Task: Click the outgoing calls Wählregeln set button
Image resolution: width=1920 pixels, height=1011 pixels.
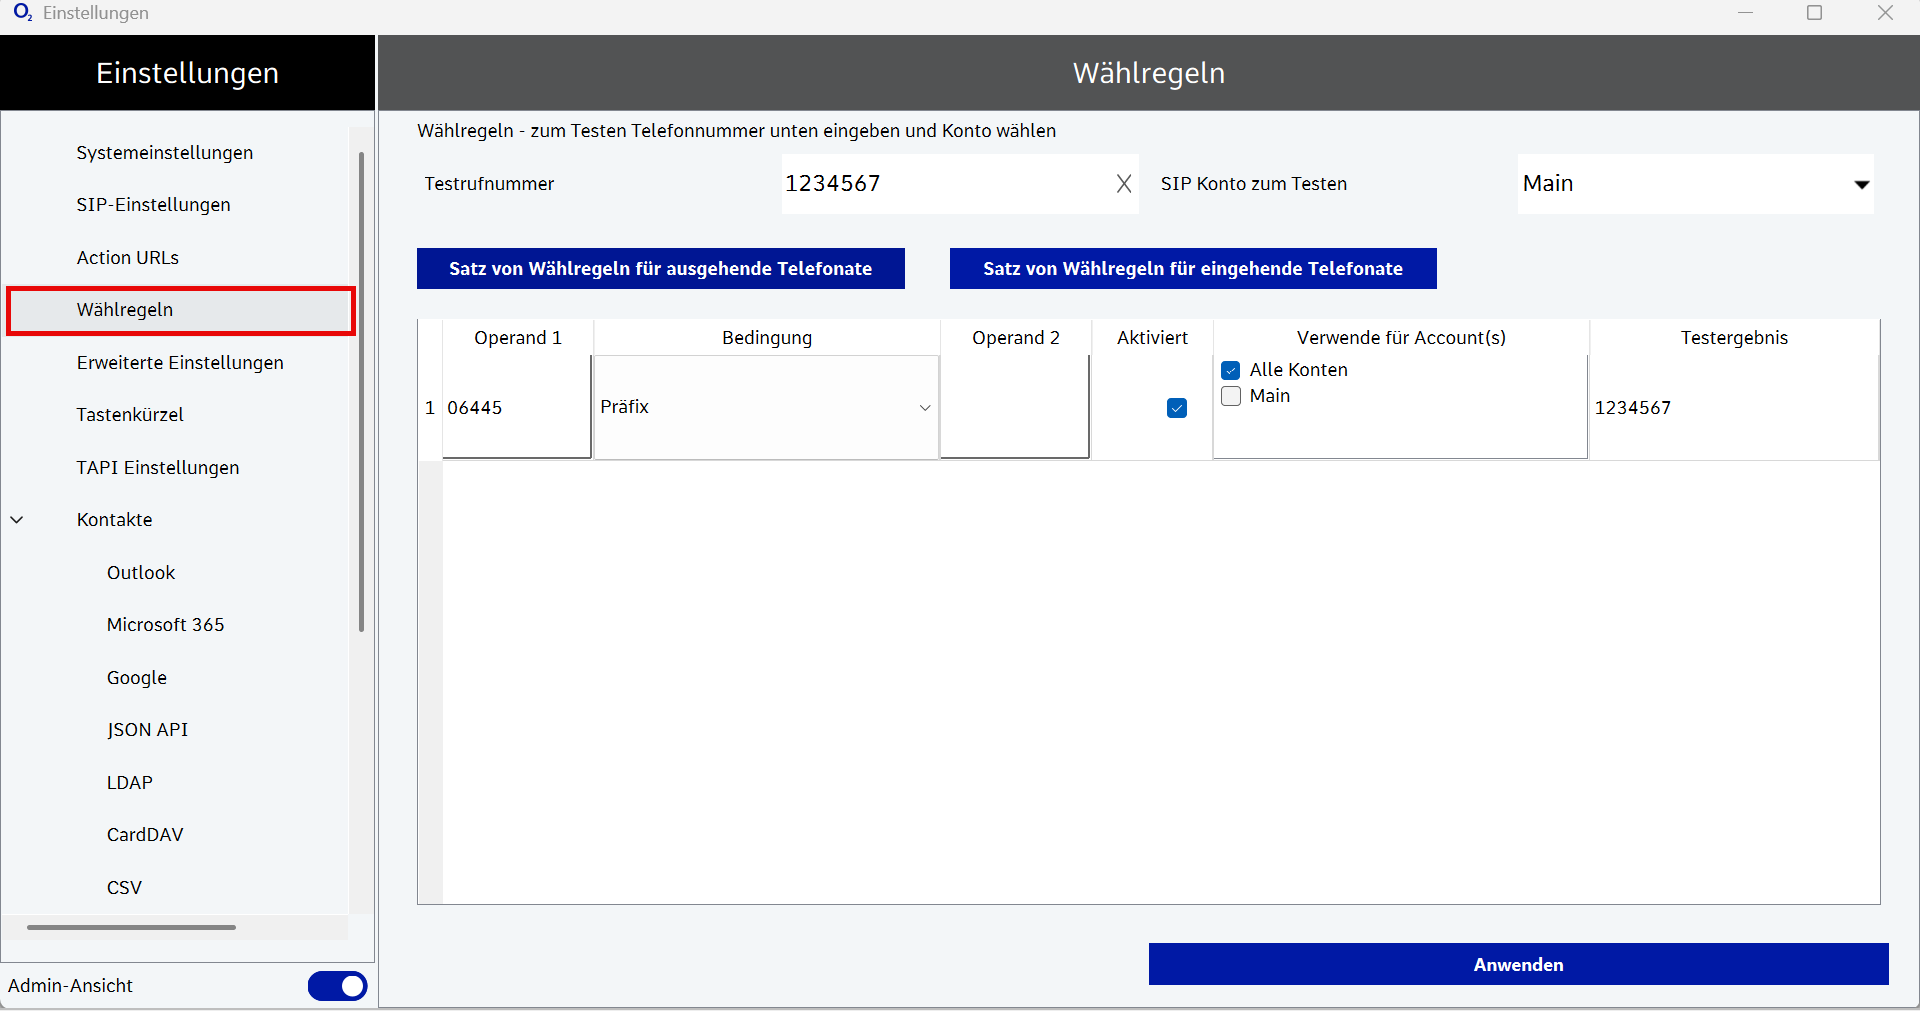Action: (660, 269)
